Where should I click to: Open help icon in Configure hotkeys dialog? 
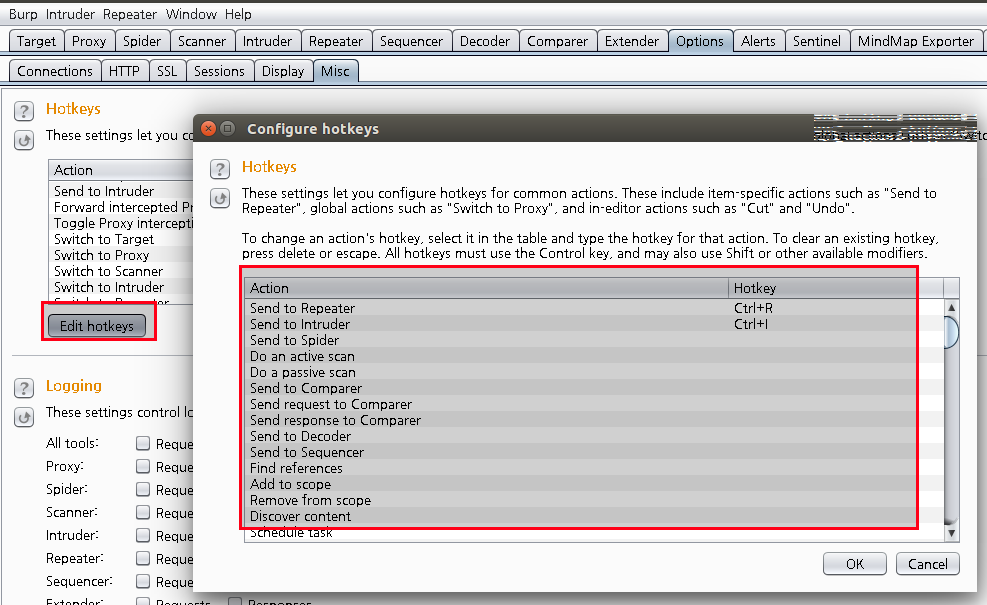pos(220,169)
